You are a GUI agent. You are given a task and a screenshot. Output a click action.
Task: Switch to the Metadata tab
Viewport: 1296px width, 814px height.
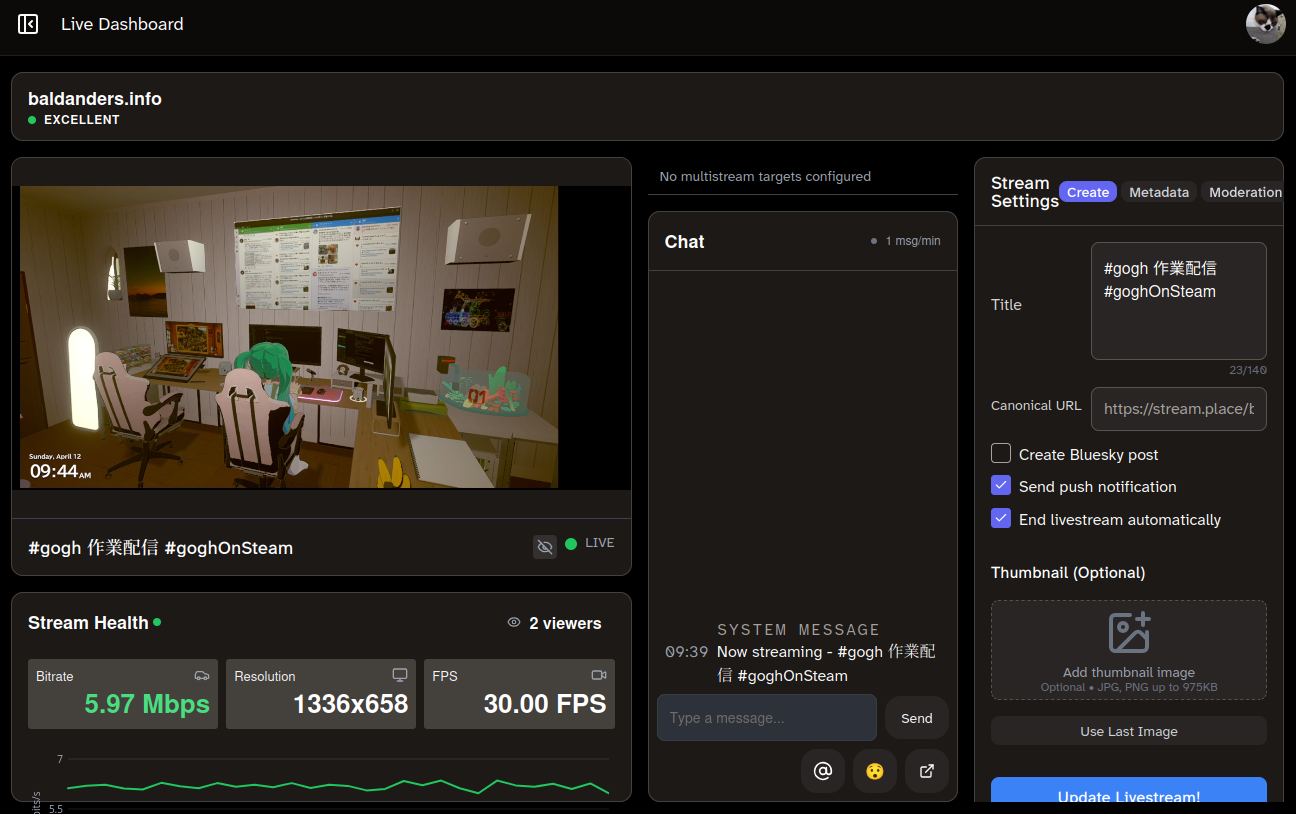pyautogui.click(x=1159, y=191)
